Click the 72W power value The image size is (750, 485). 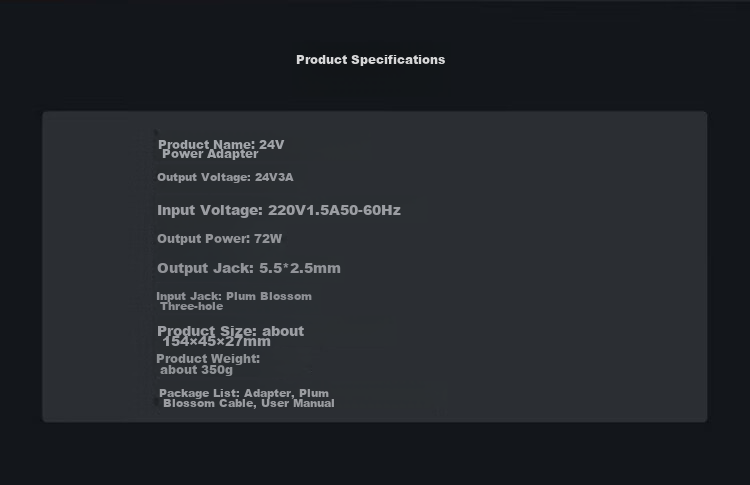(268, 238)
